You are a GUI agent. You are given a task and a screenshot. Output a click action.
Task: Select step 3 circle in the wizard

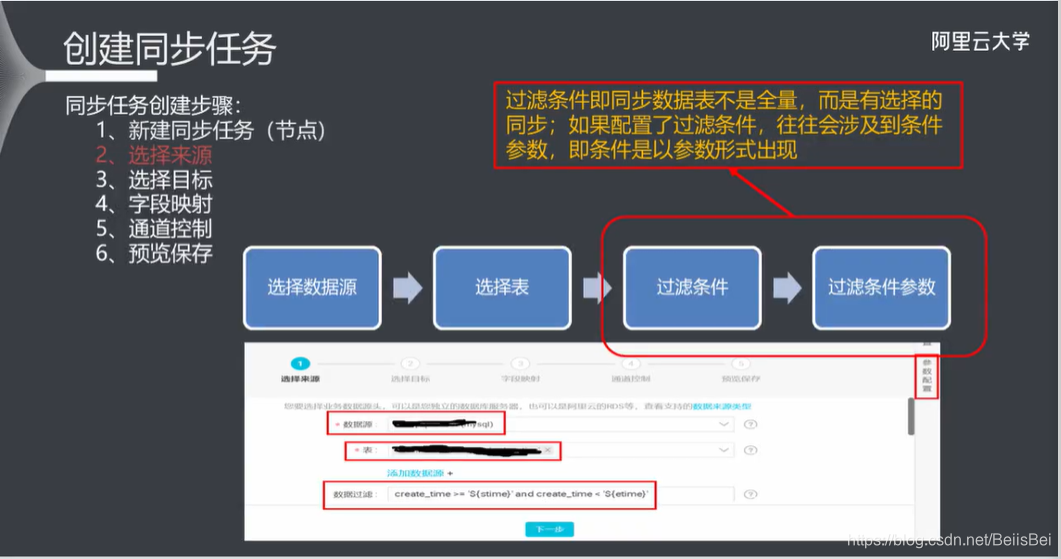520,363
